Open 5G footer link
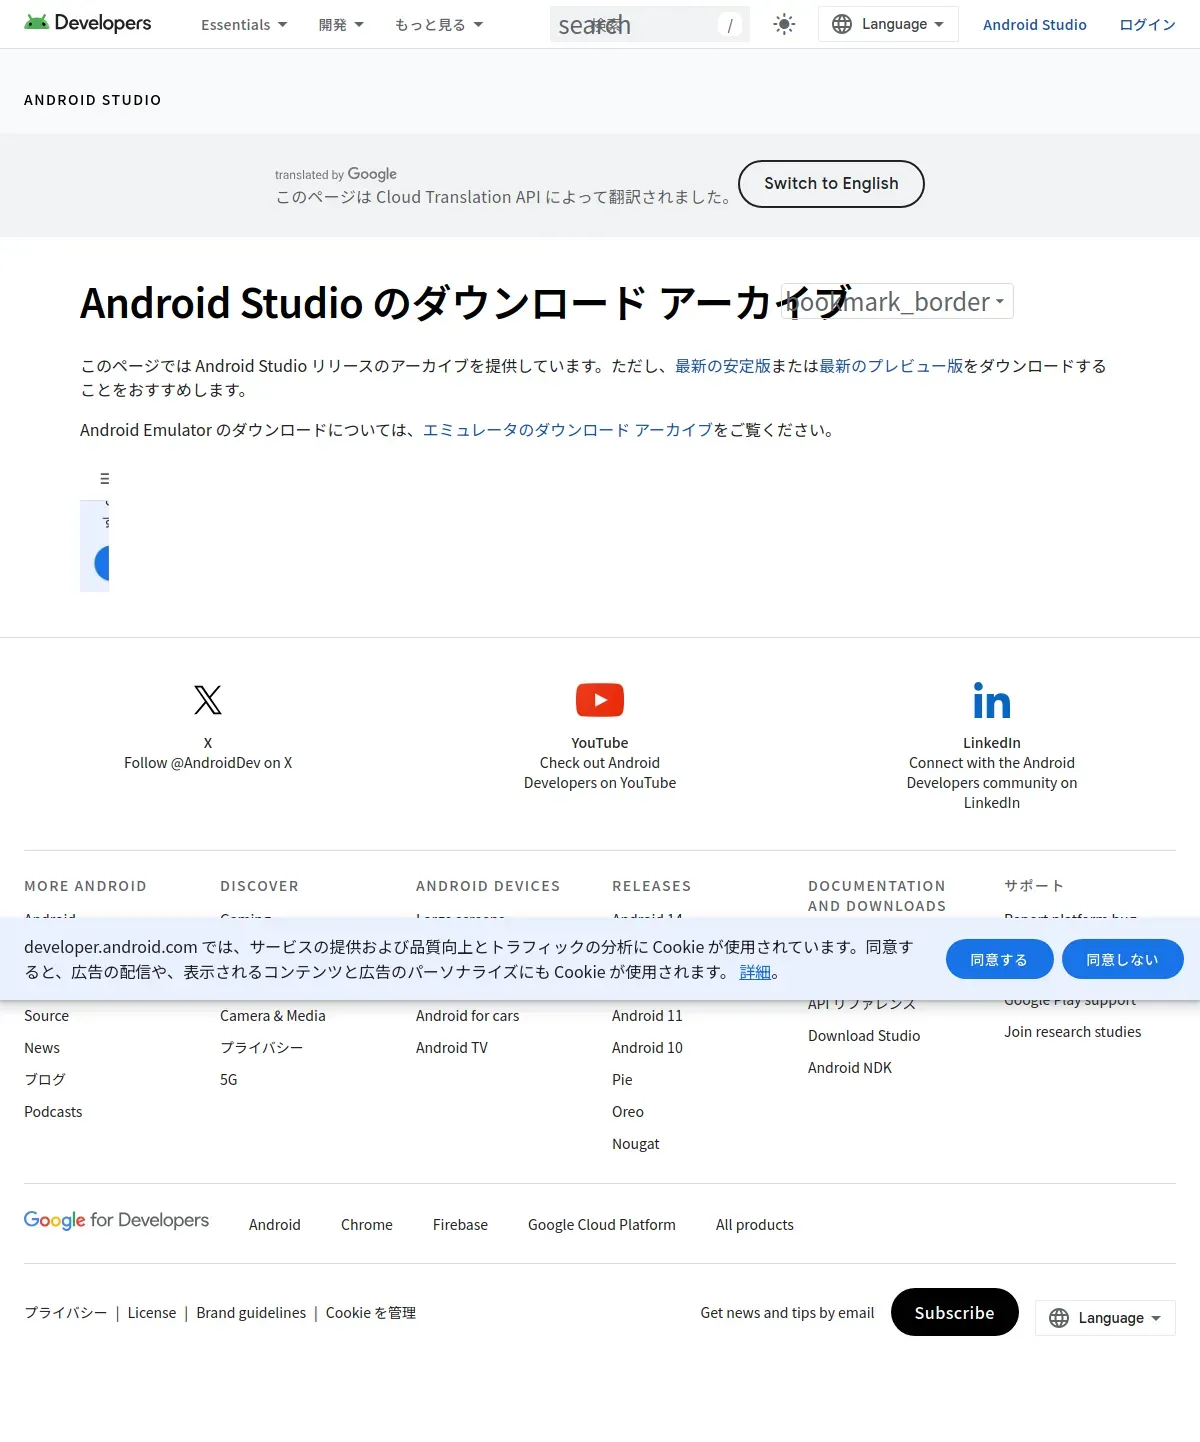 229,1080
